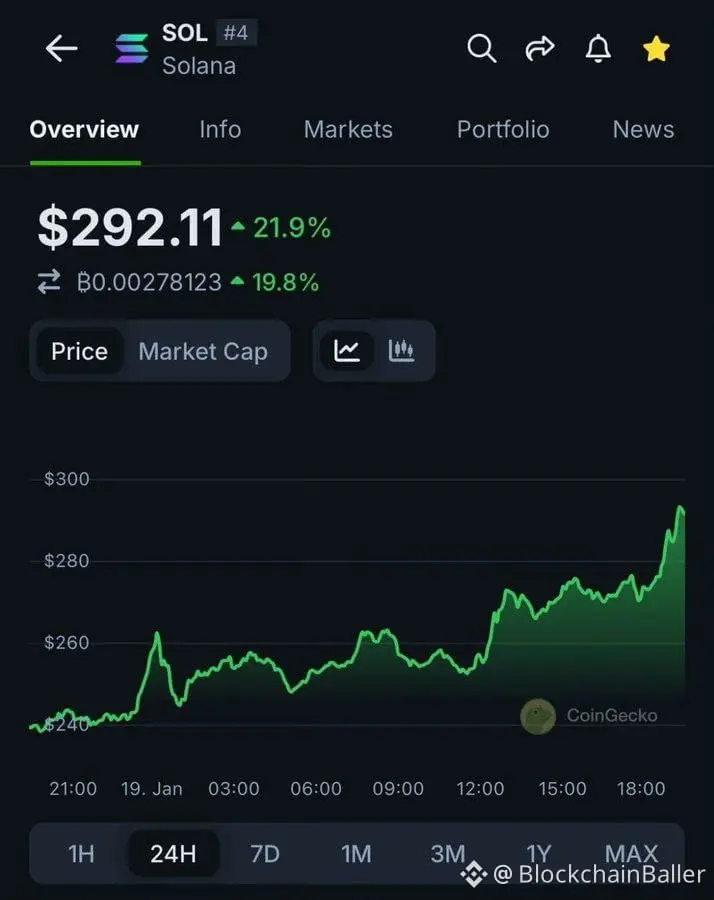Choose the 7D time range
The height and width of the screenshot is (900, 714).
265,853
